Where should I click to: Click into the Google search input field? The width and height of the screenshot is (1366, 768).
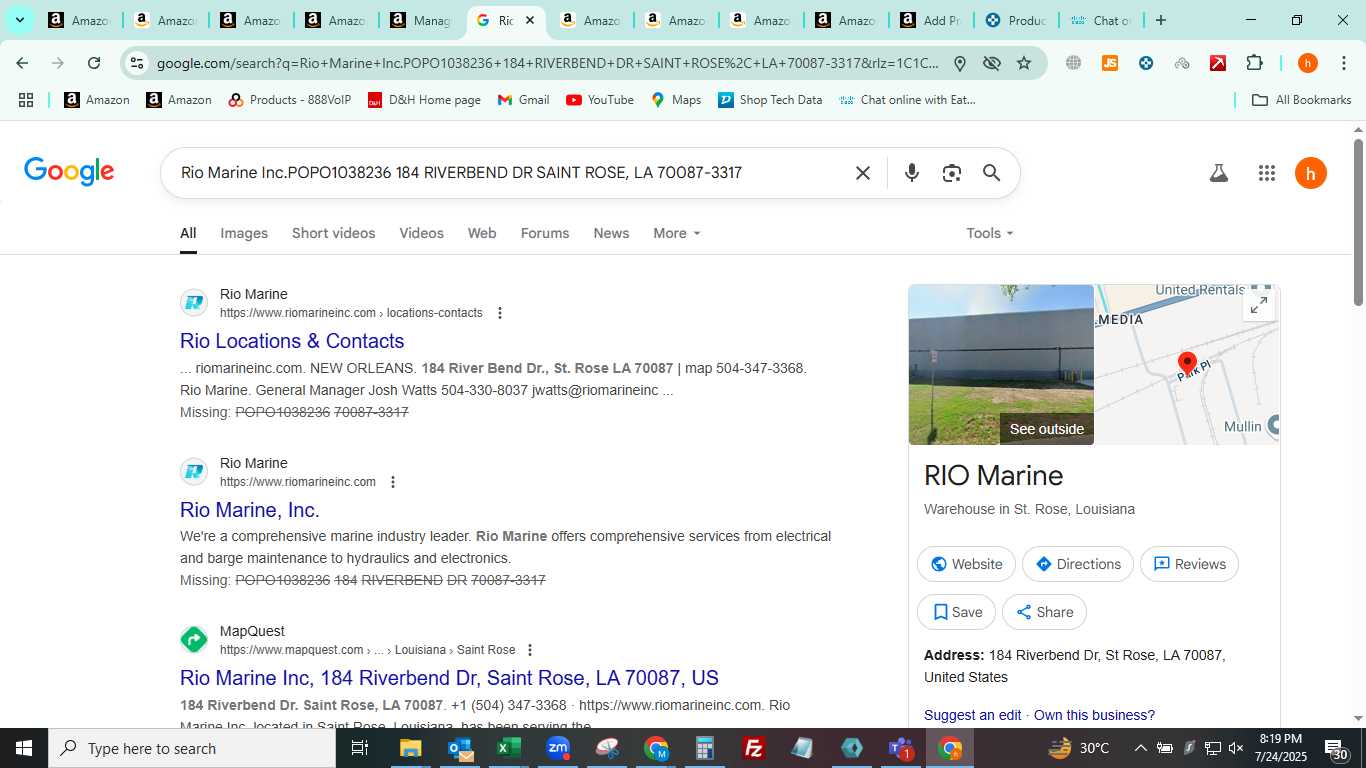(510, 173)
